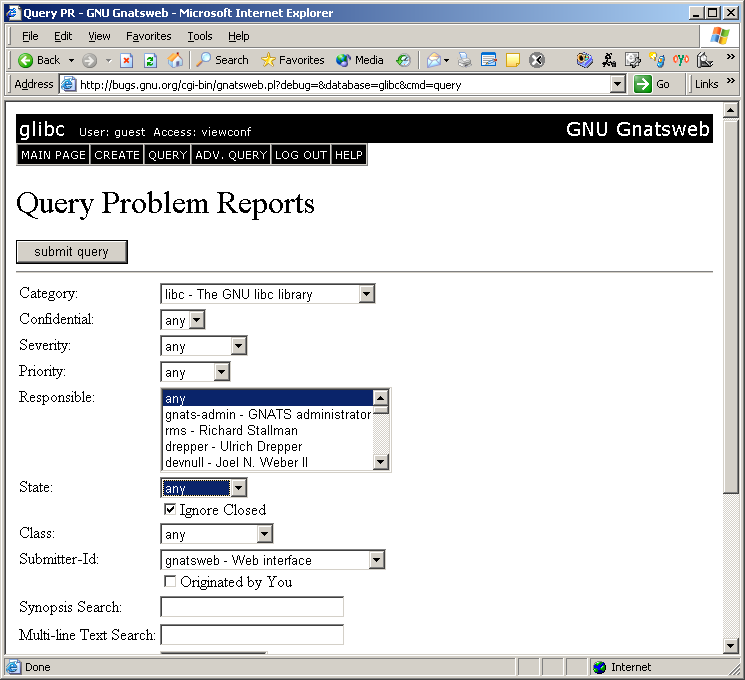
Task: Click the page vertical scrollbar thumb
Action: tap(730, 306)
